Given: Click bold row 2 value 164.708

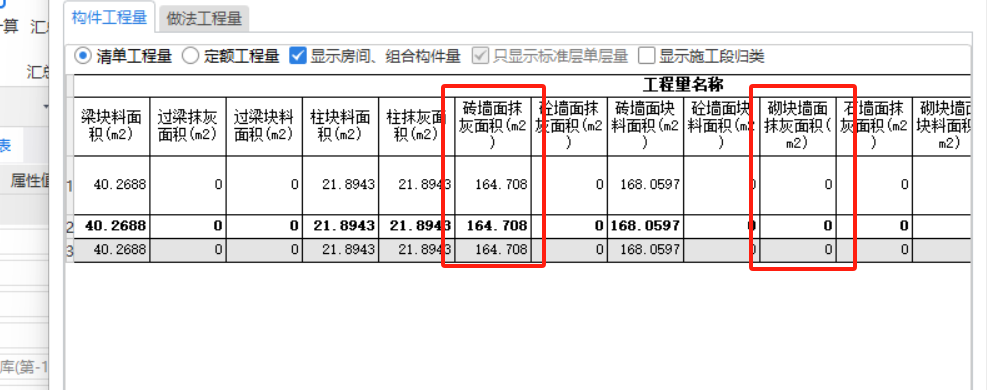Looking at the screenshot, I should point(492,226).
